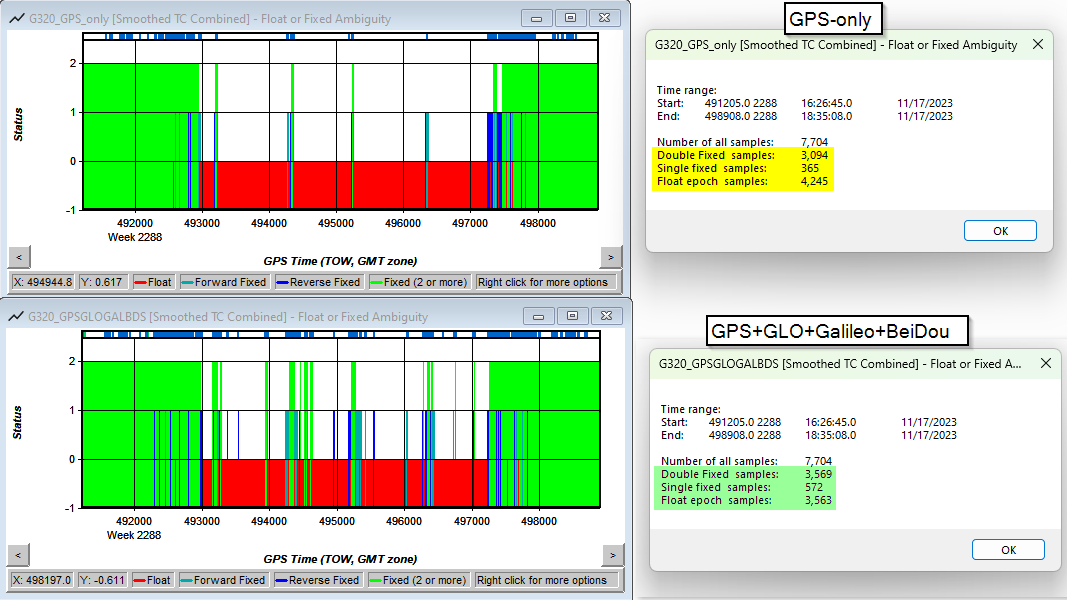This screenshot has height=600, width=1067.
Task: Click Single fixed samples value 365
Action: coord(810,168)
